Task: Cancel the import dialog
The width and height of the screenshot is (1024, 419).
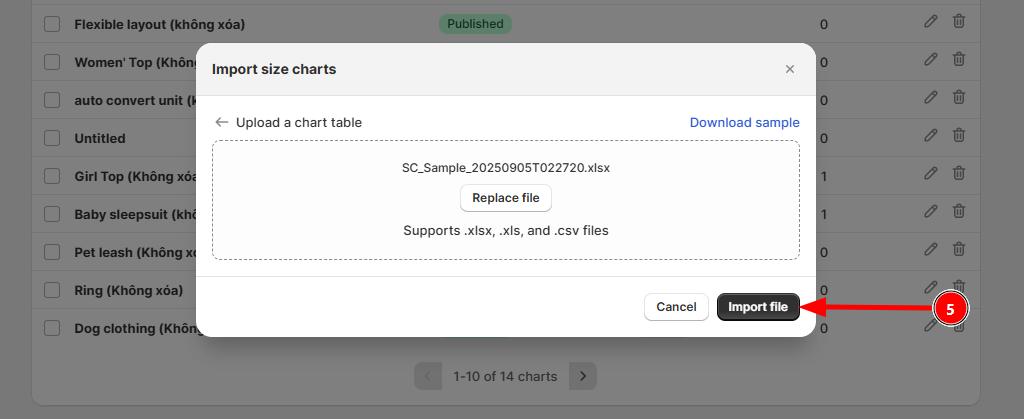Action: click(676, 307)
